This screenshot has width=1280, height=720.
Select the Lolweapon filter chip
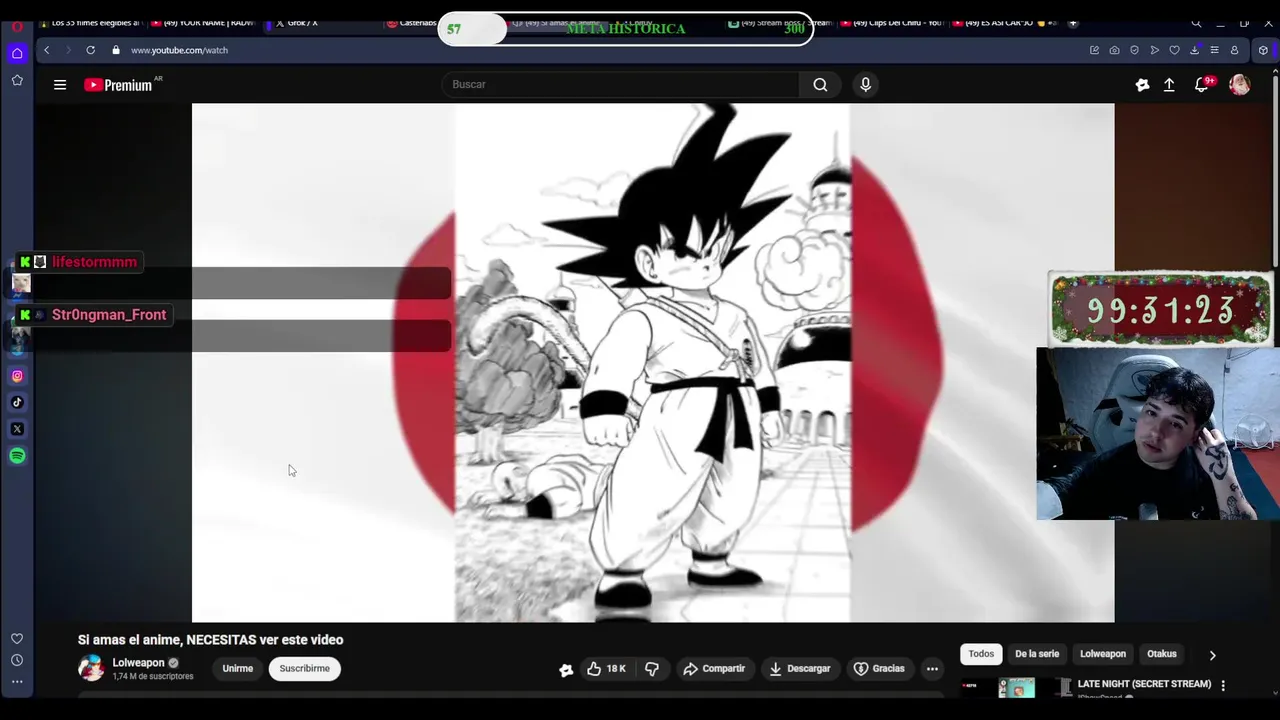click(x=1103, y=654)
